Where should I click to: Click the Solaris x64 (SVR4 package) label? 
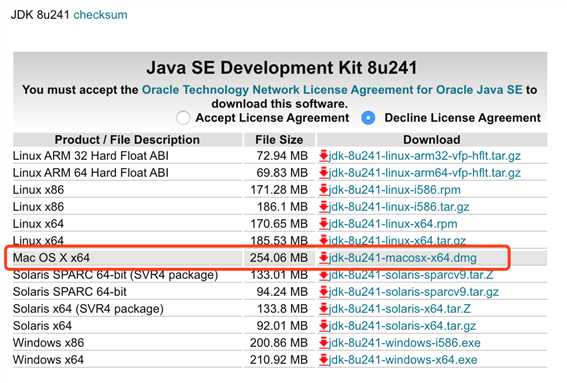pyautogui.click(x=88, y=309)
